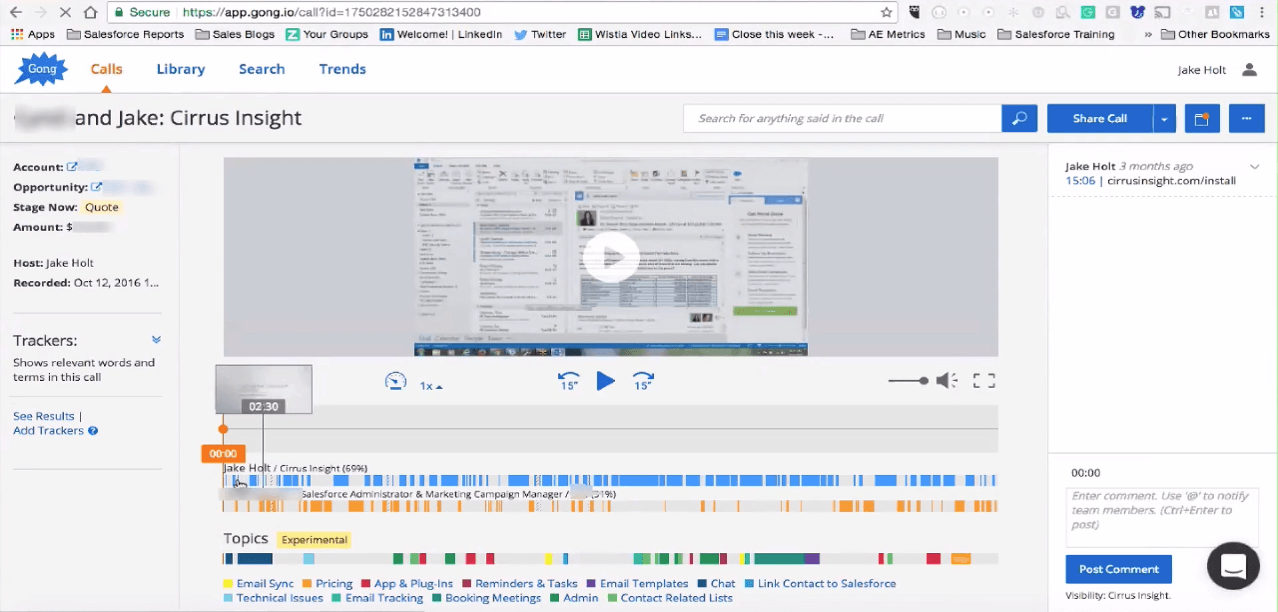Click the browser back arrow
Screen dimensions: 1278x612
coord(16,12)
